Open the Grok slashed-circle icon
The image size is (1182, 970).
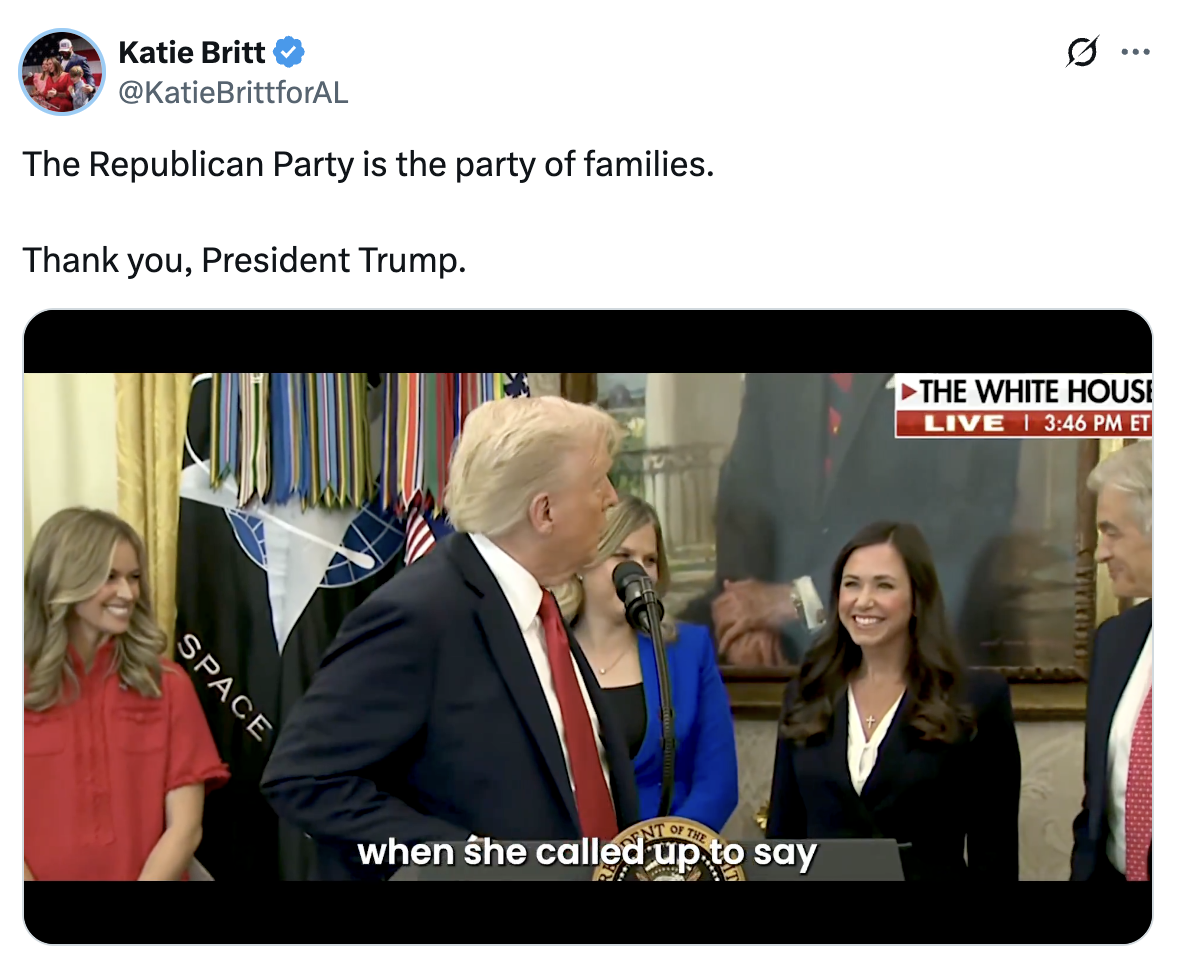[1082, 52]
